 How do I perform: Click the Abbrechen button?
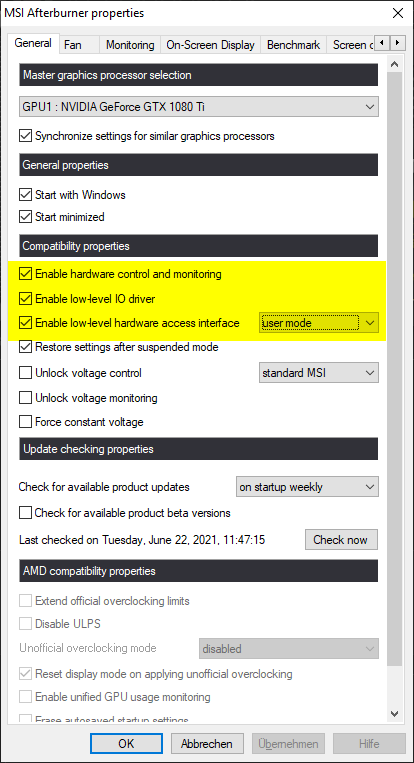click(207, 744)
